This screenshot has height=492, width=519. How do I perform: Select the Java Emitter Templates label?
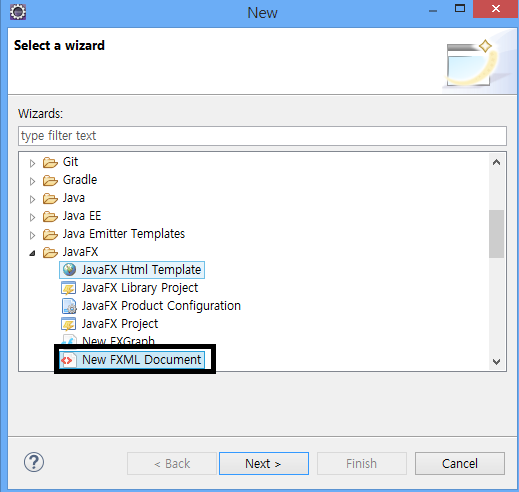point(124,234)
